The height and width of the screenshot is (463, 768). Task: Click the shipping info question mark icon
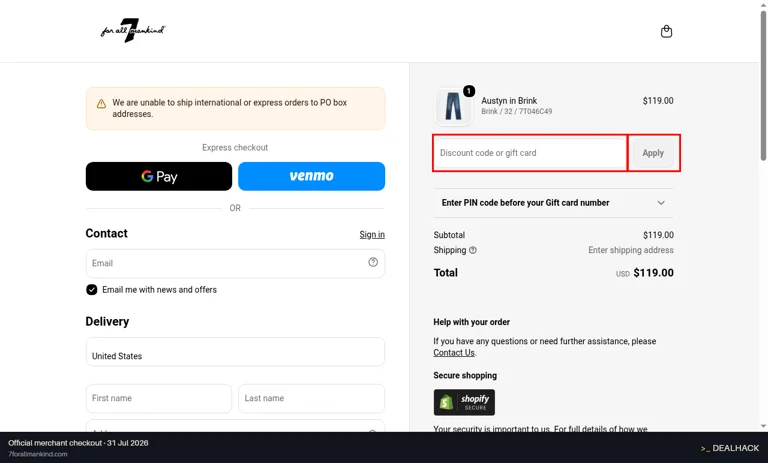473,250
